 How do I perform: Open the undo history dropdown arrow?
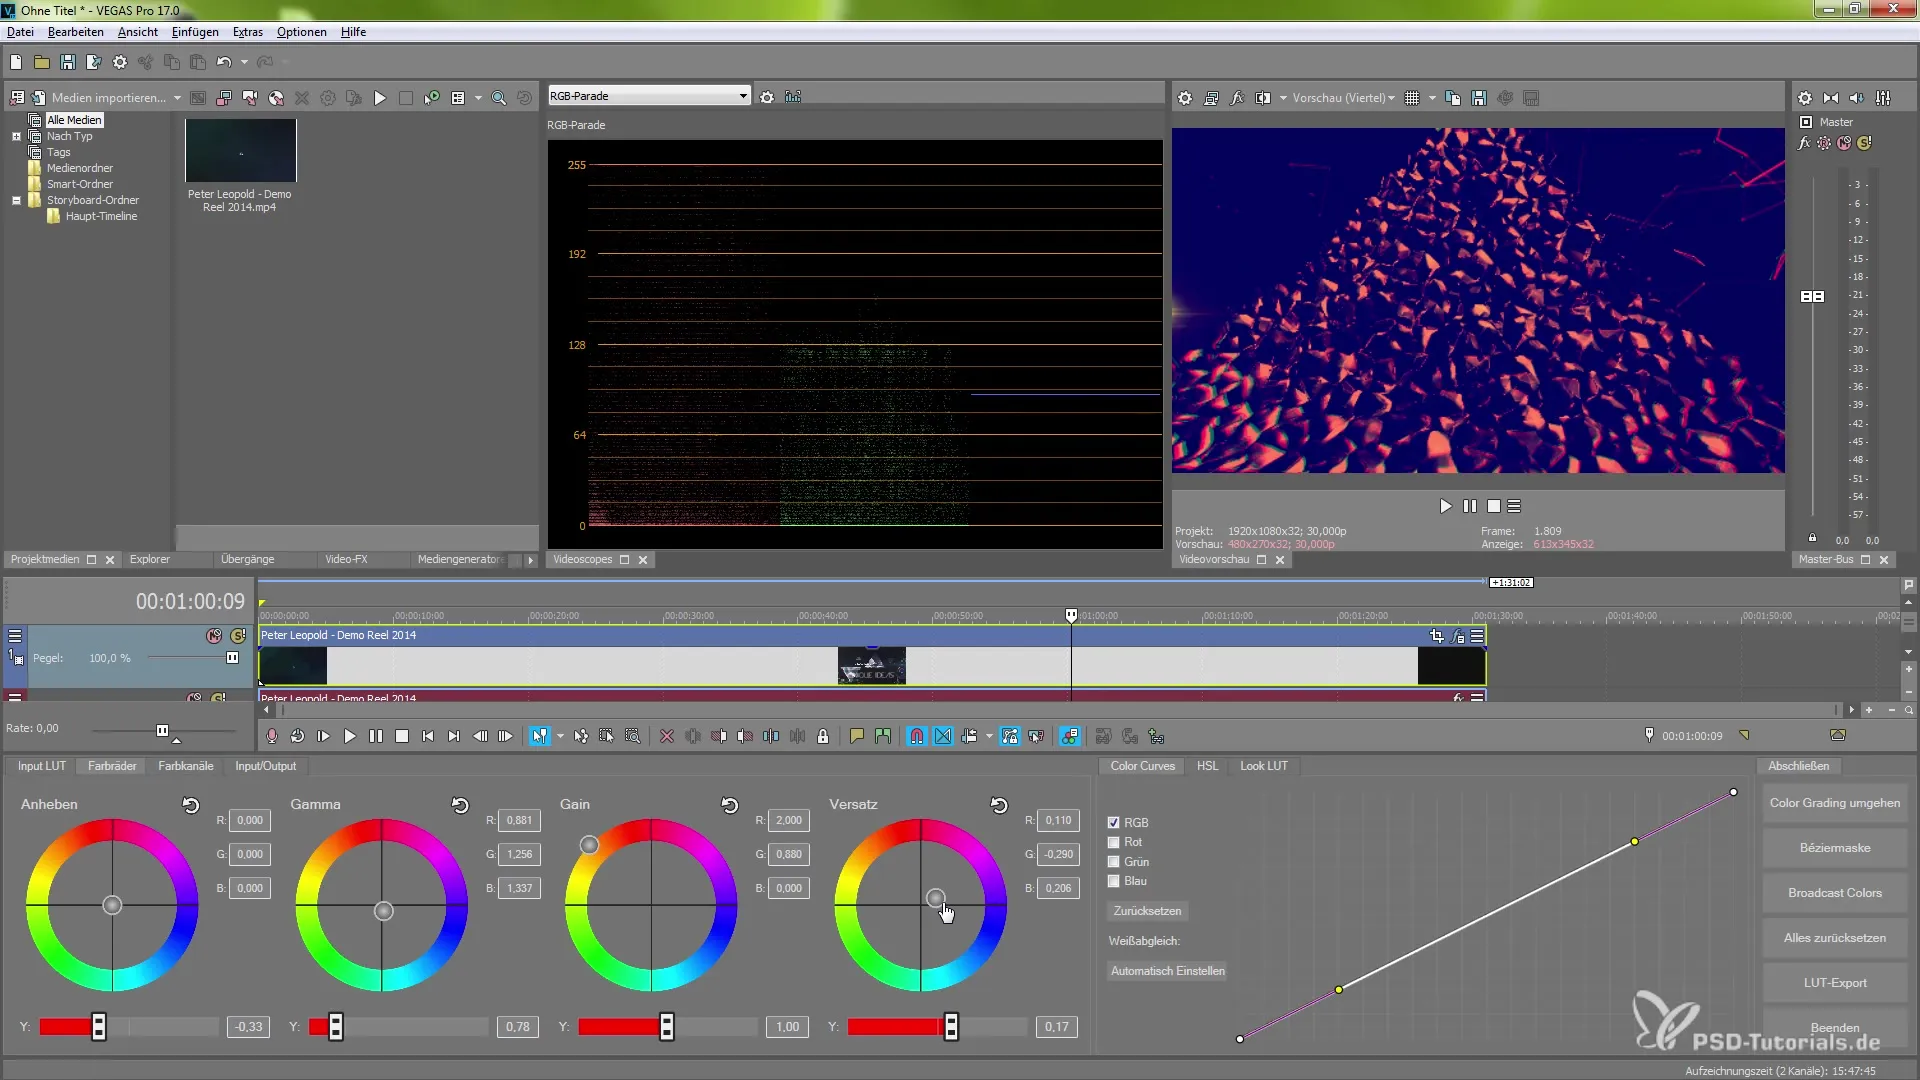tap(244, 62)
